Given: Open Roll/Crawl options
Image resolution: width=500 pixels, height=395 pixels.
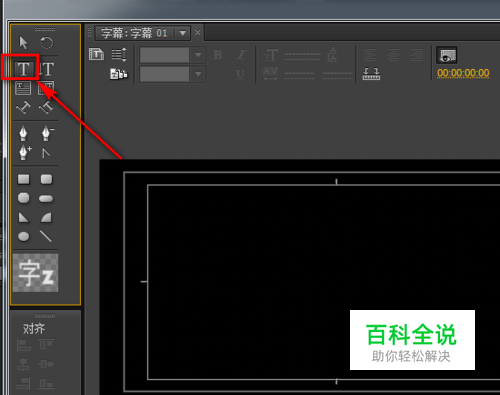Looking at the screenshot, I should 119,54.
